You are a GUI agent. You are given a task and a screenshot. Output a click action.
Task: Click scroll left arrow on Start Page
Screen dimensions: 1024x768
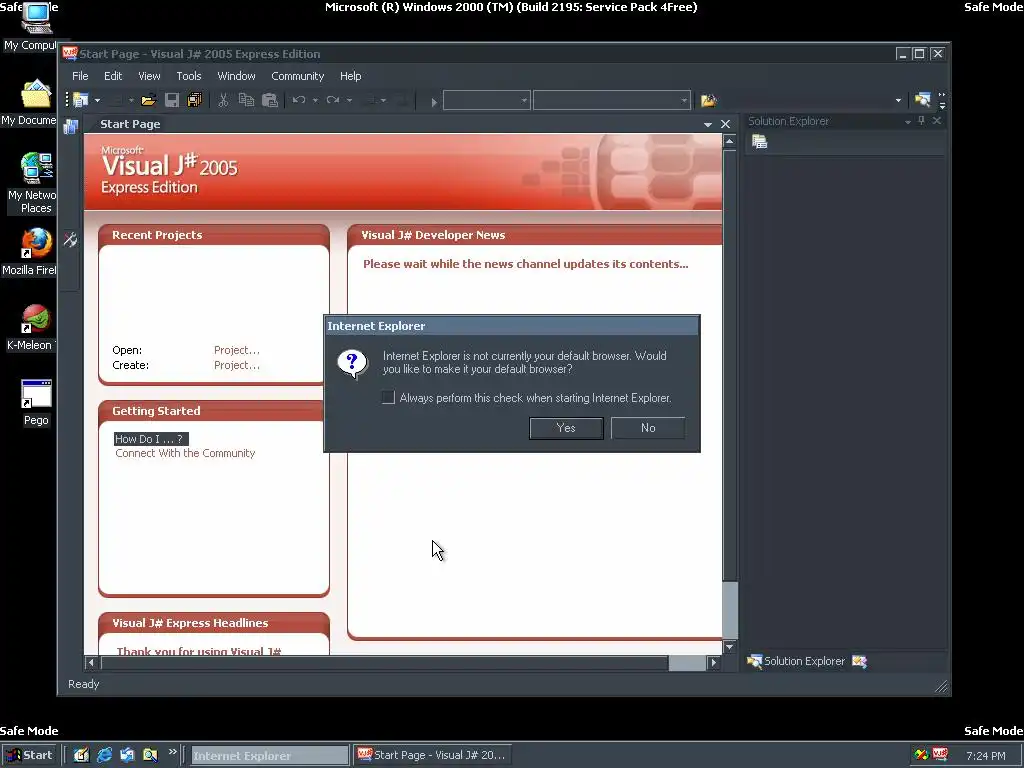click(x=91, y=663)
